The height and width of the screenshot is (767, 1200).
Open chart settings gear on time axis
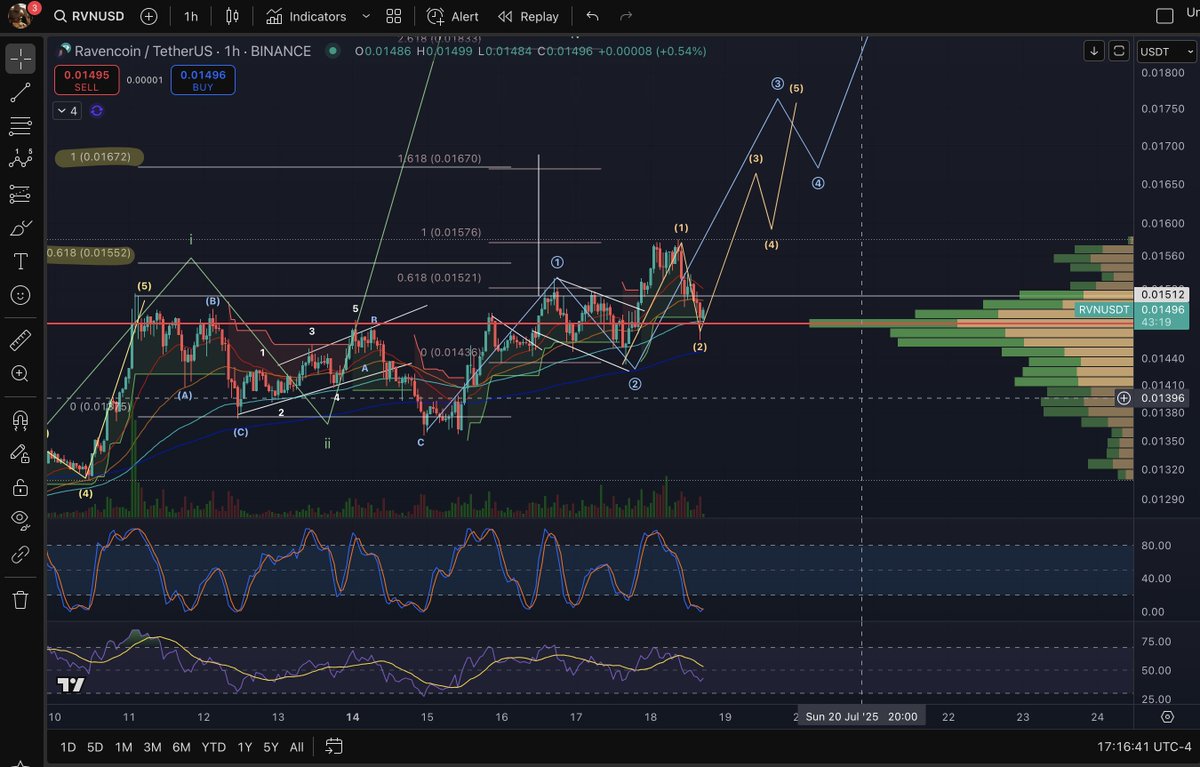coord(1167,717)
